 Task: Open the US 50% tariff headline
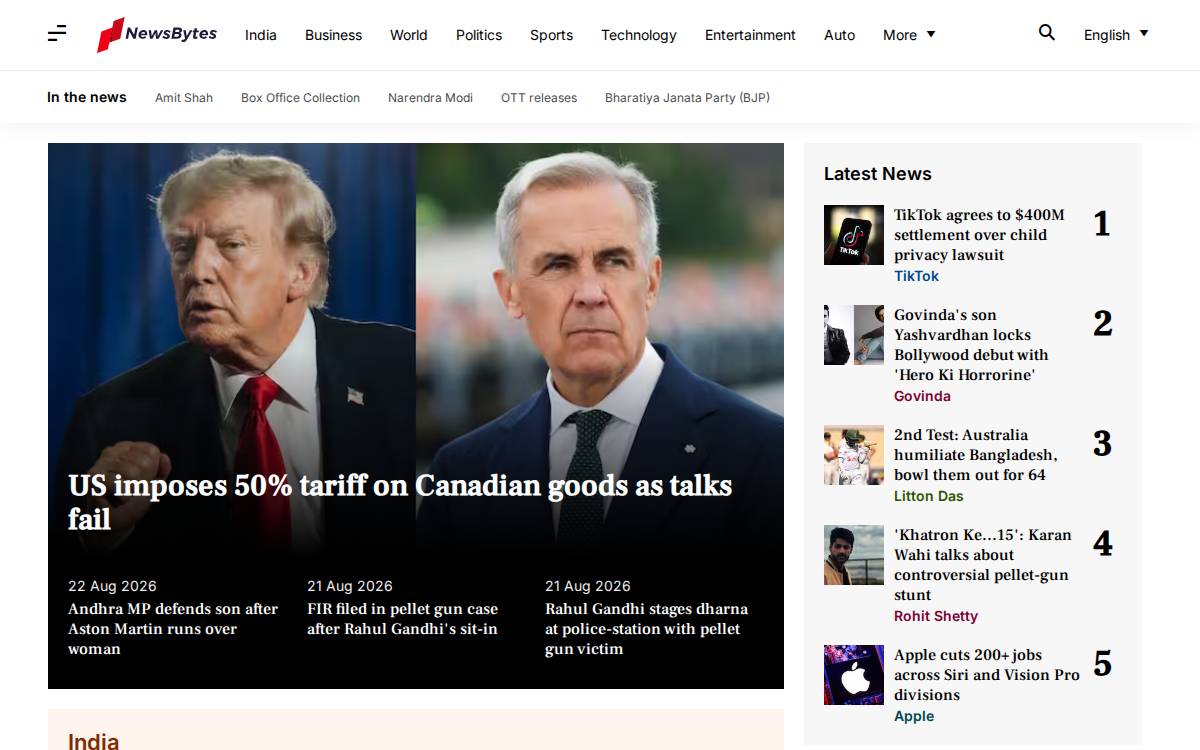400,502
